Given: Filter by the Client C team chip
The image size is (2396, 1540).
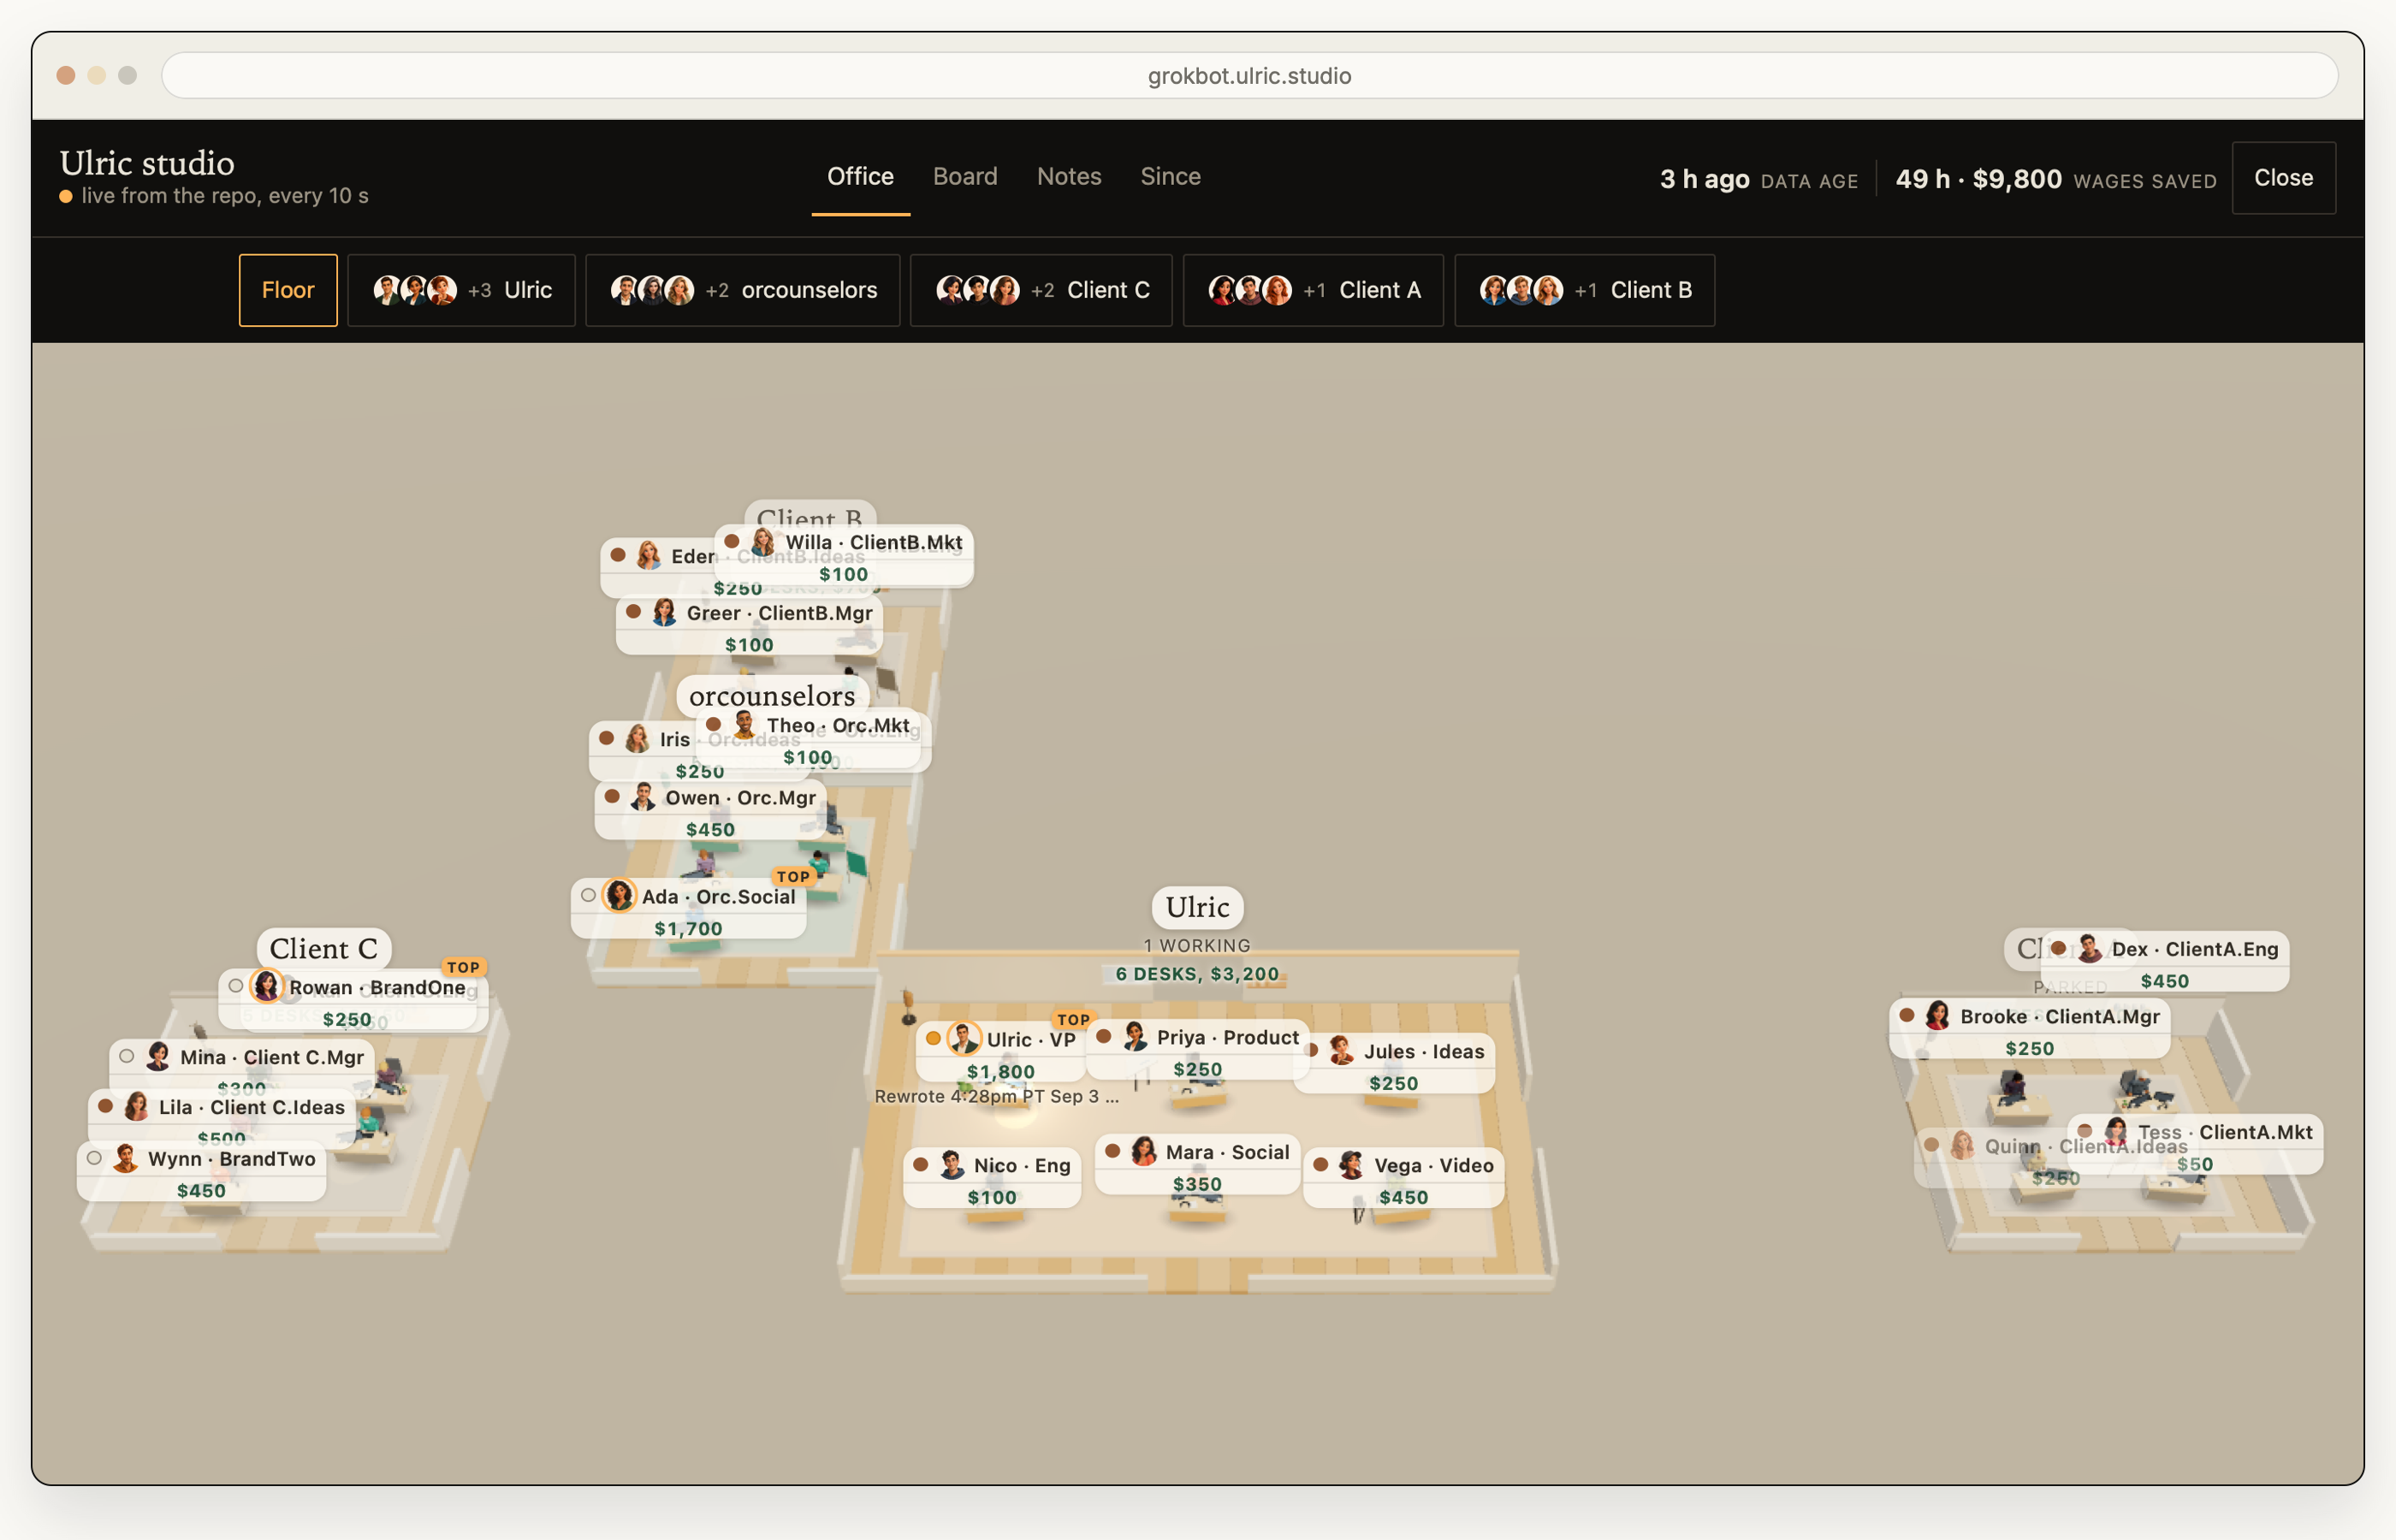Looking at the screenshot, I should point(1041,290).
